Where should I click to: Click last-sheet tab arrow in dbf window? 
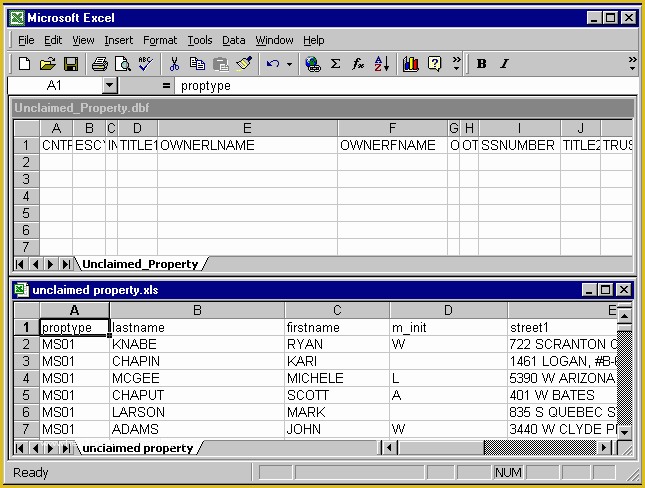(x=66, y=264)
